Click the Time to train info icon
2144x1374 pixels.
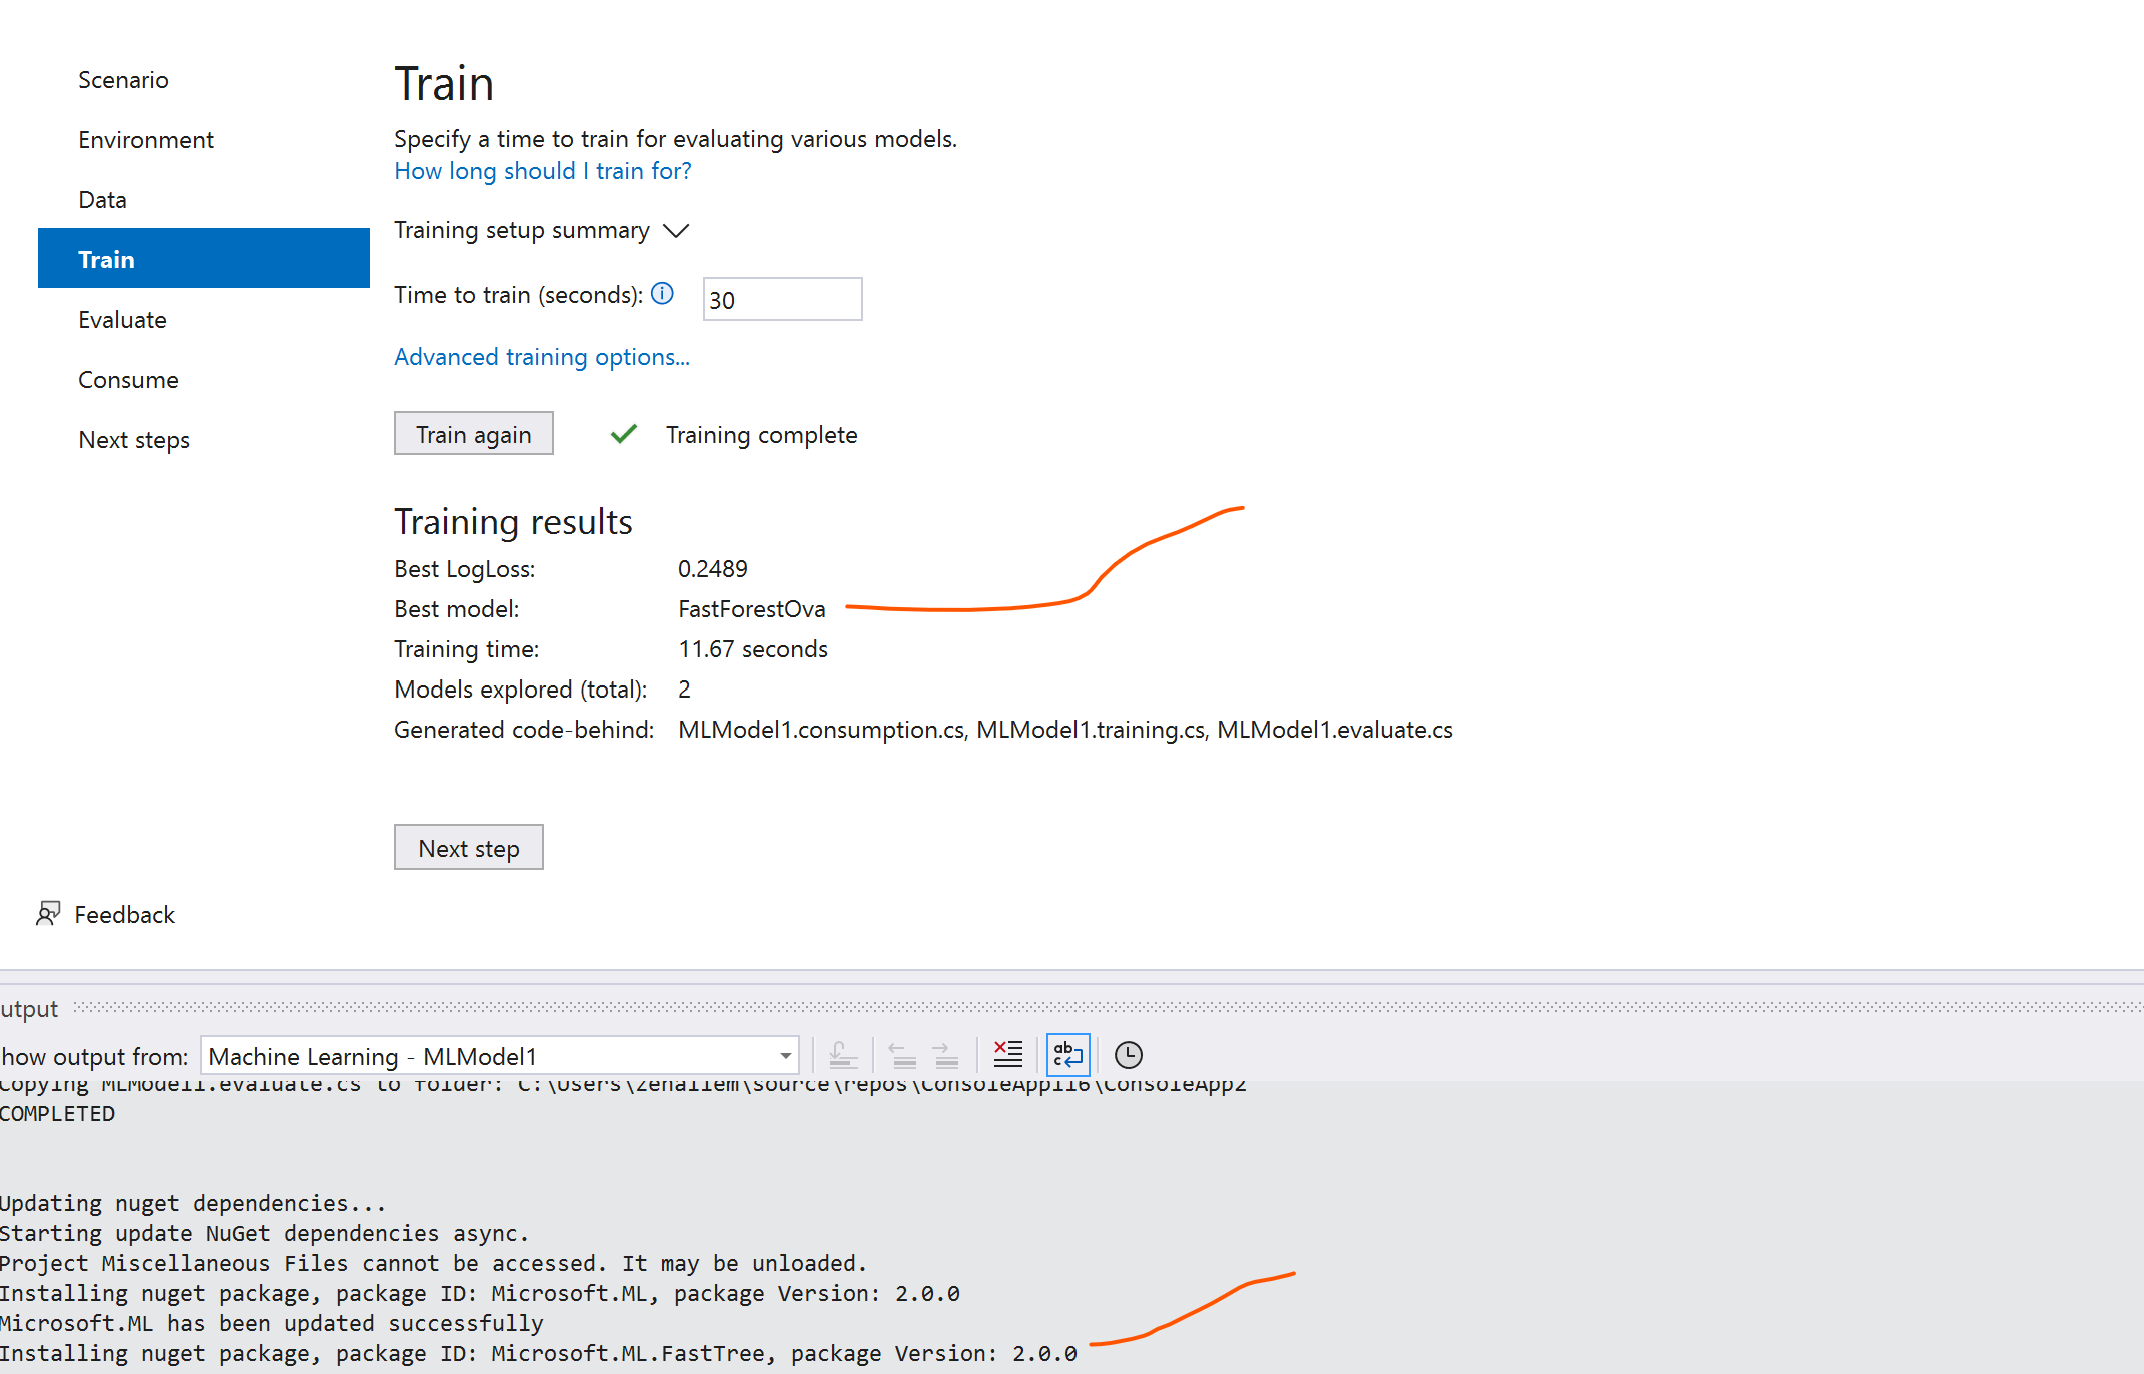coord(662,294)
